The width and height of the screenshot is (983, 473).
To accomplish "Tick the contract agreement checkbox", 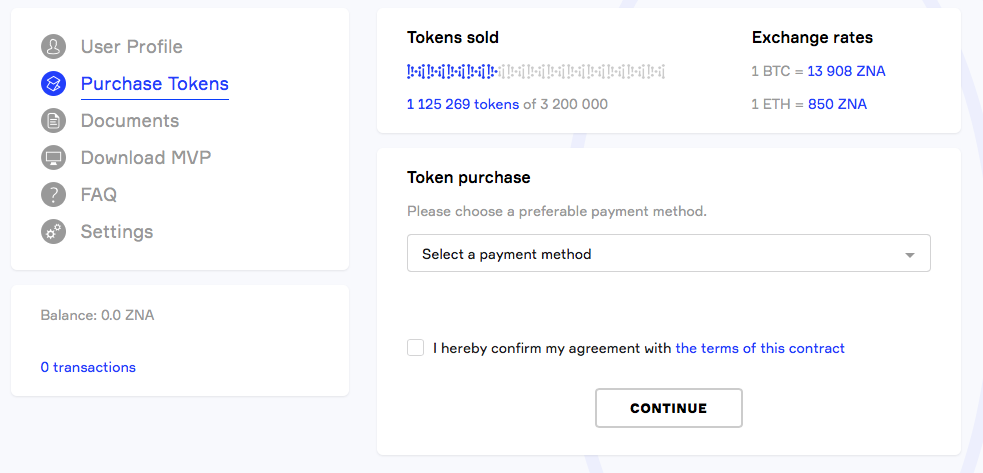I will pyautogui.click(x=416, y=348).
